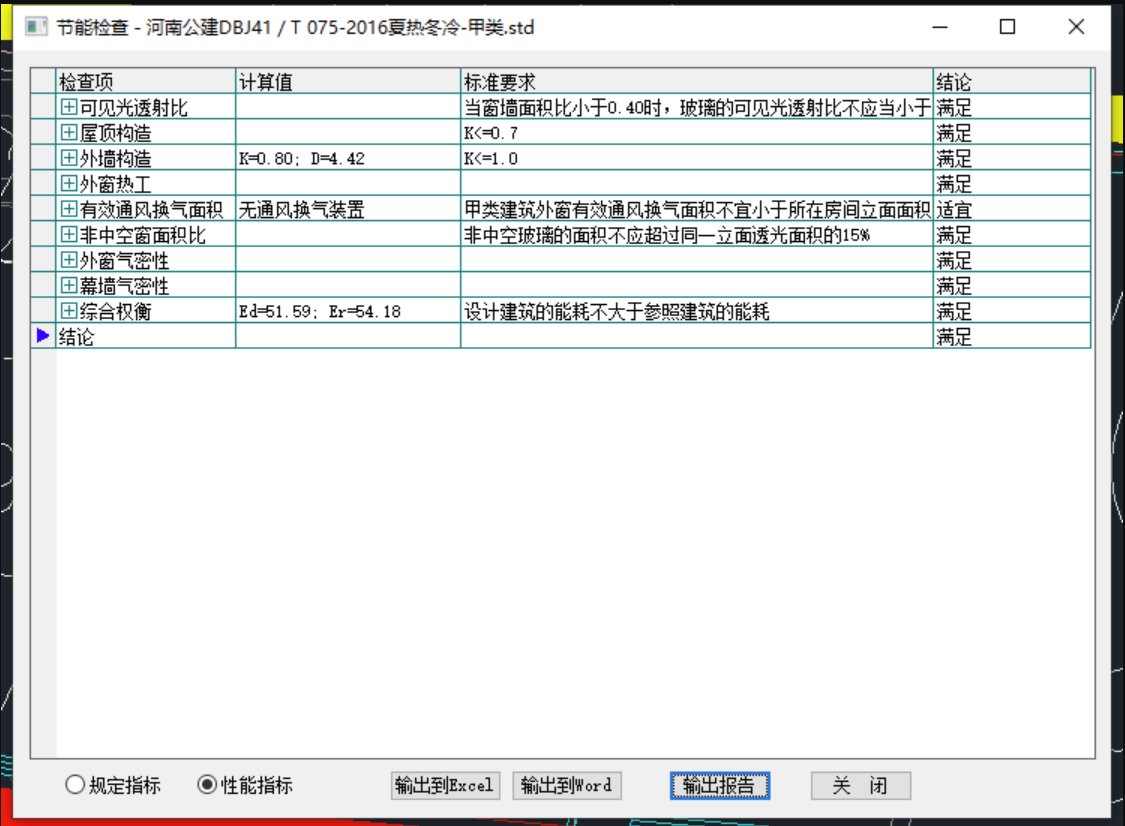Expand the 可见光透射比 row
Image resolution: width=1125 pixels, height=826 pixels.
(x=69, y=108)
